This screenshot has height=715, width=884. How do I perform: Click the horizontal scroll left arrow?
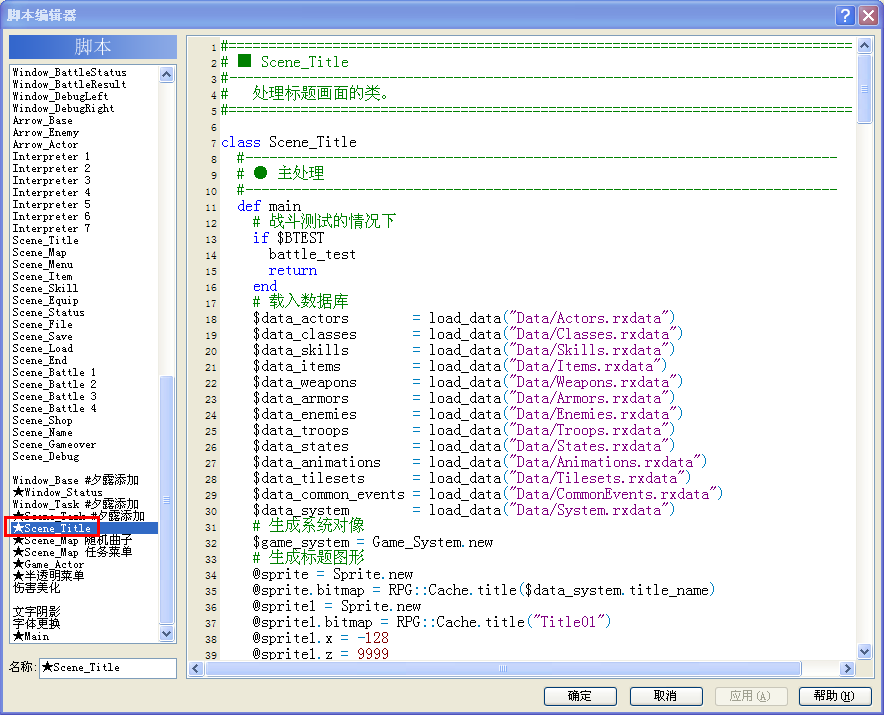196,668
